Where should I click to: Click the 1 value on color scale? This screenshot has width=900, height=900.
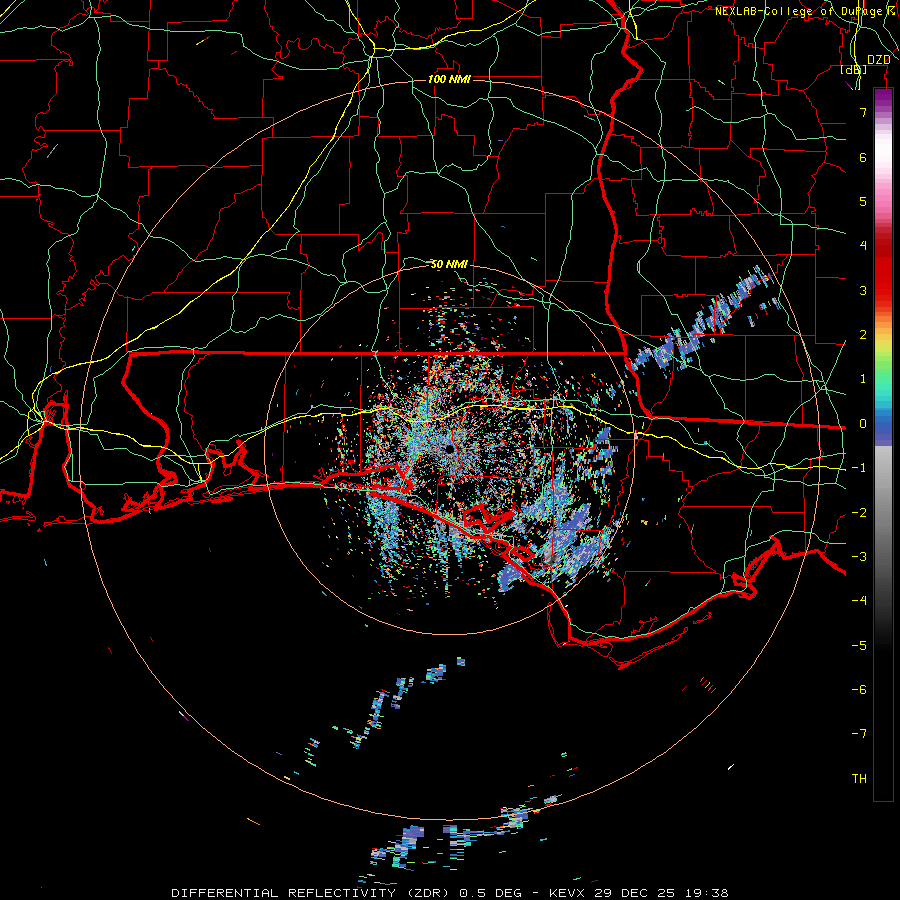coord(863,379)
